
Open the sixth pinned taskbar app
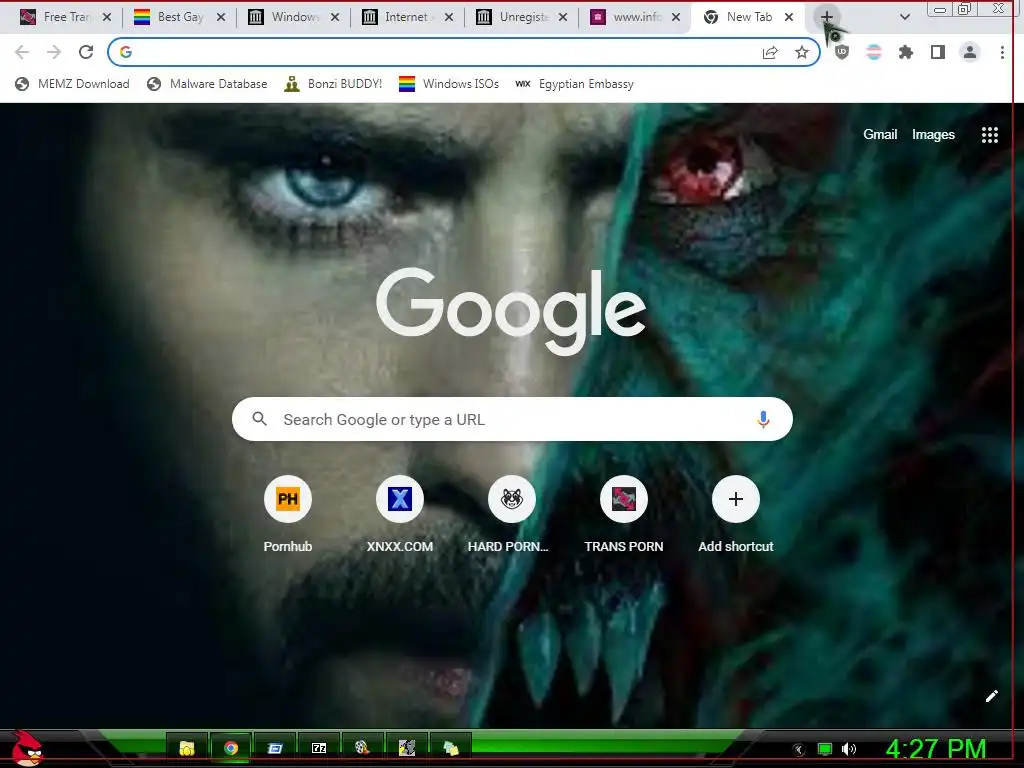pos(407,748)
